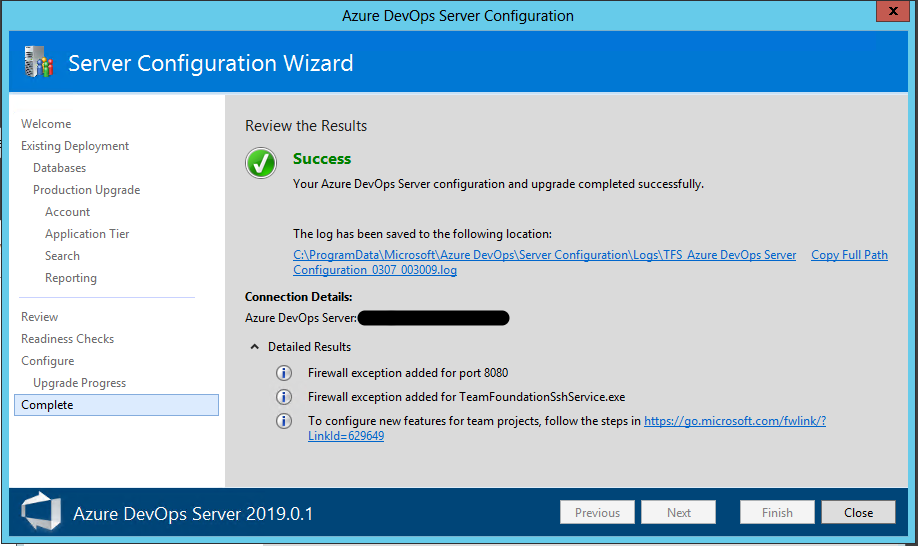Click the server wizard header icon
Screen dimensions: 918x546
38,63
